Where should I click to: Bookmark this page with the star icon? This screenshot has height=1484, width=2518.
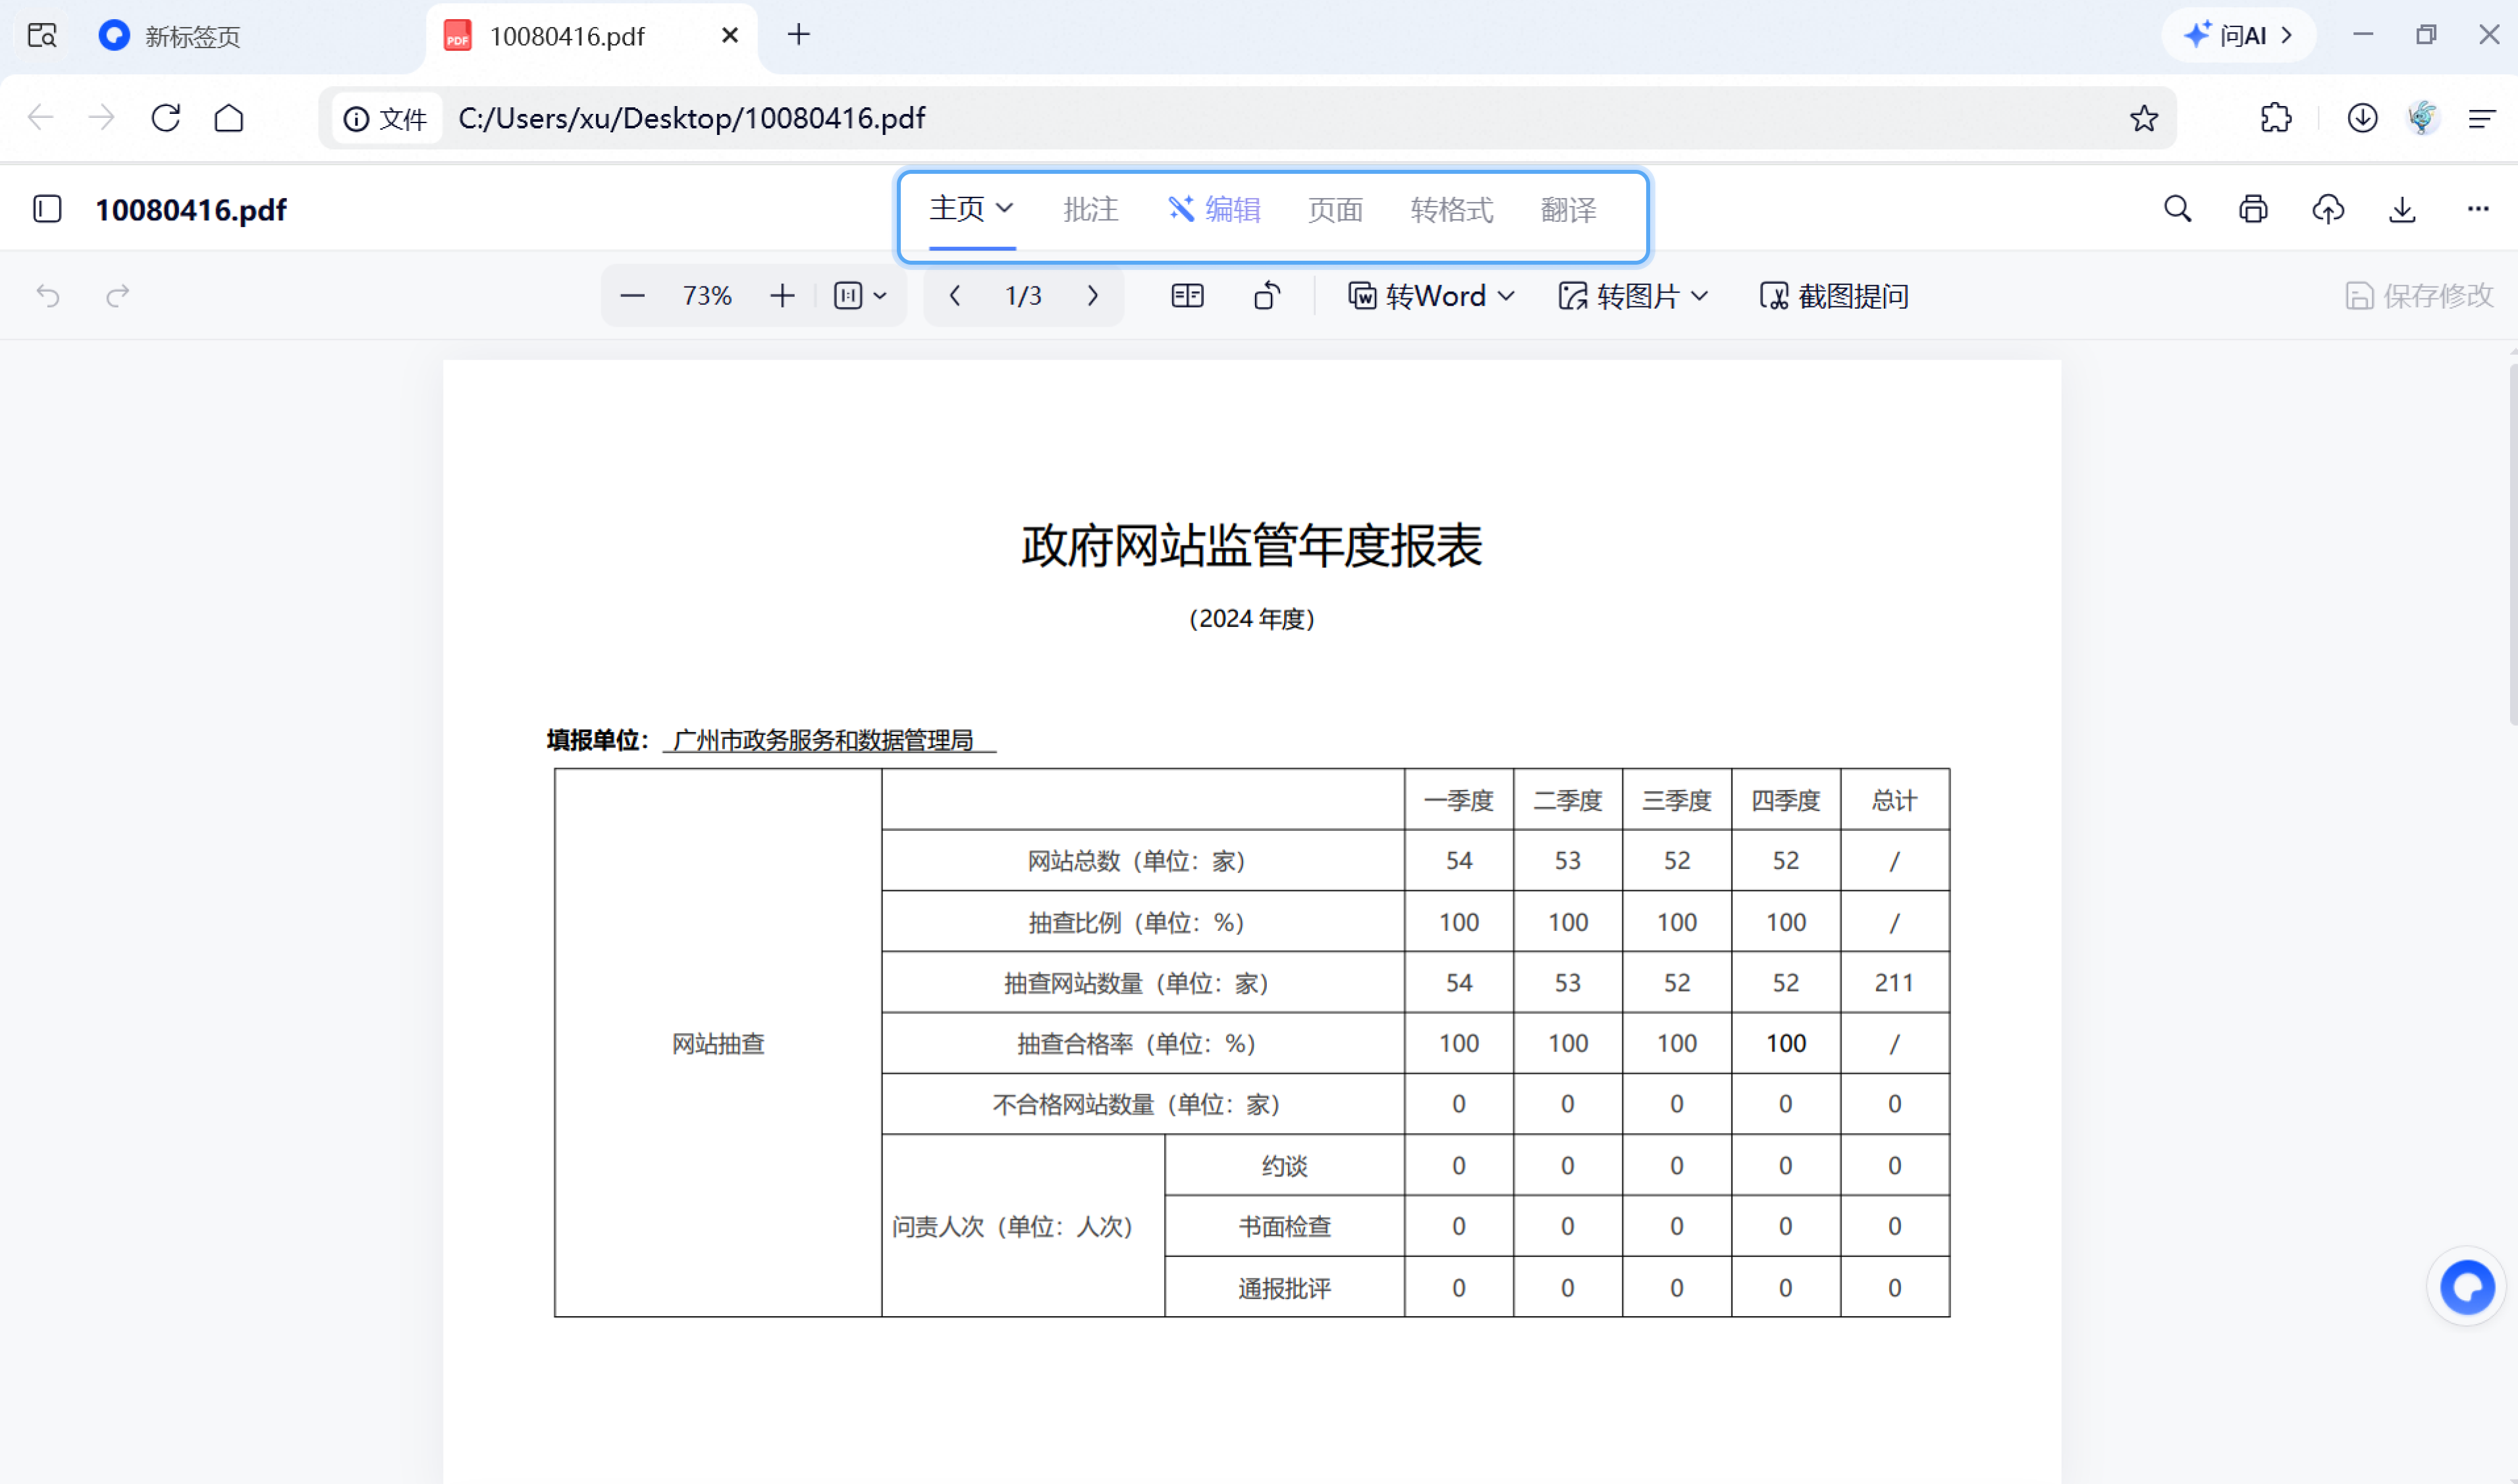click(x=2143, y=118)
